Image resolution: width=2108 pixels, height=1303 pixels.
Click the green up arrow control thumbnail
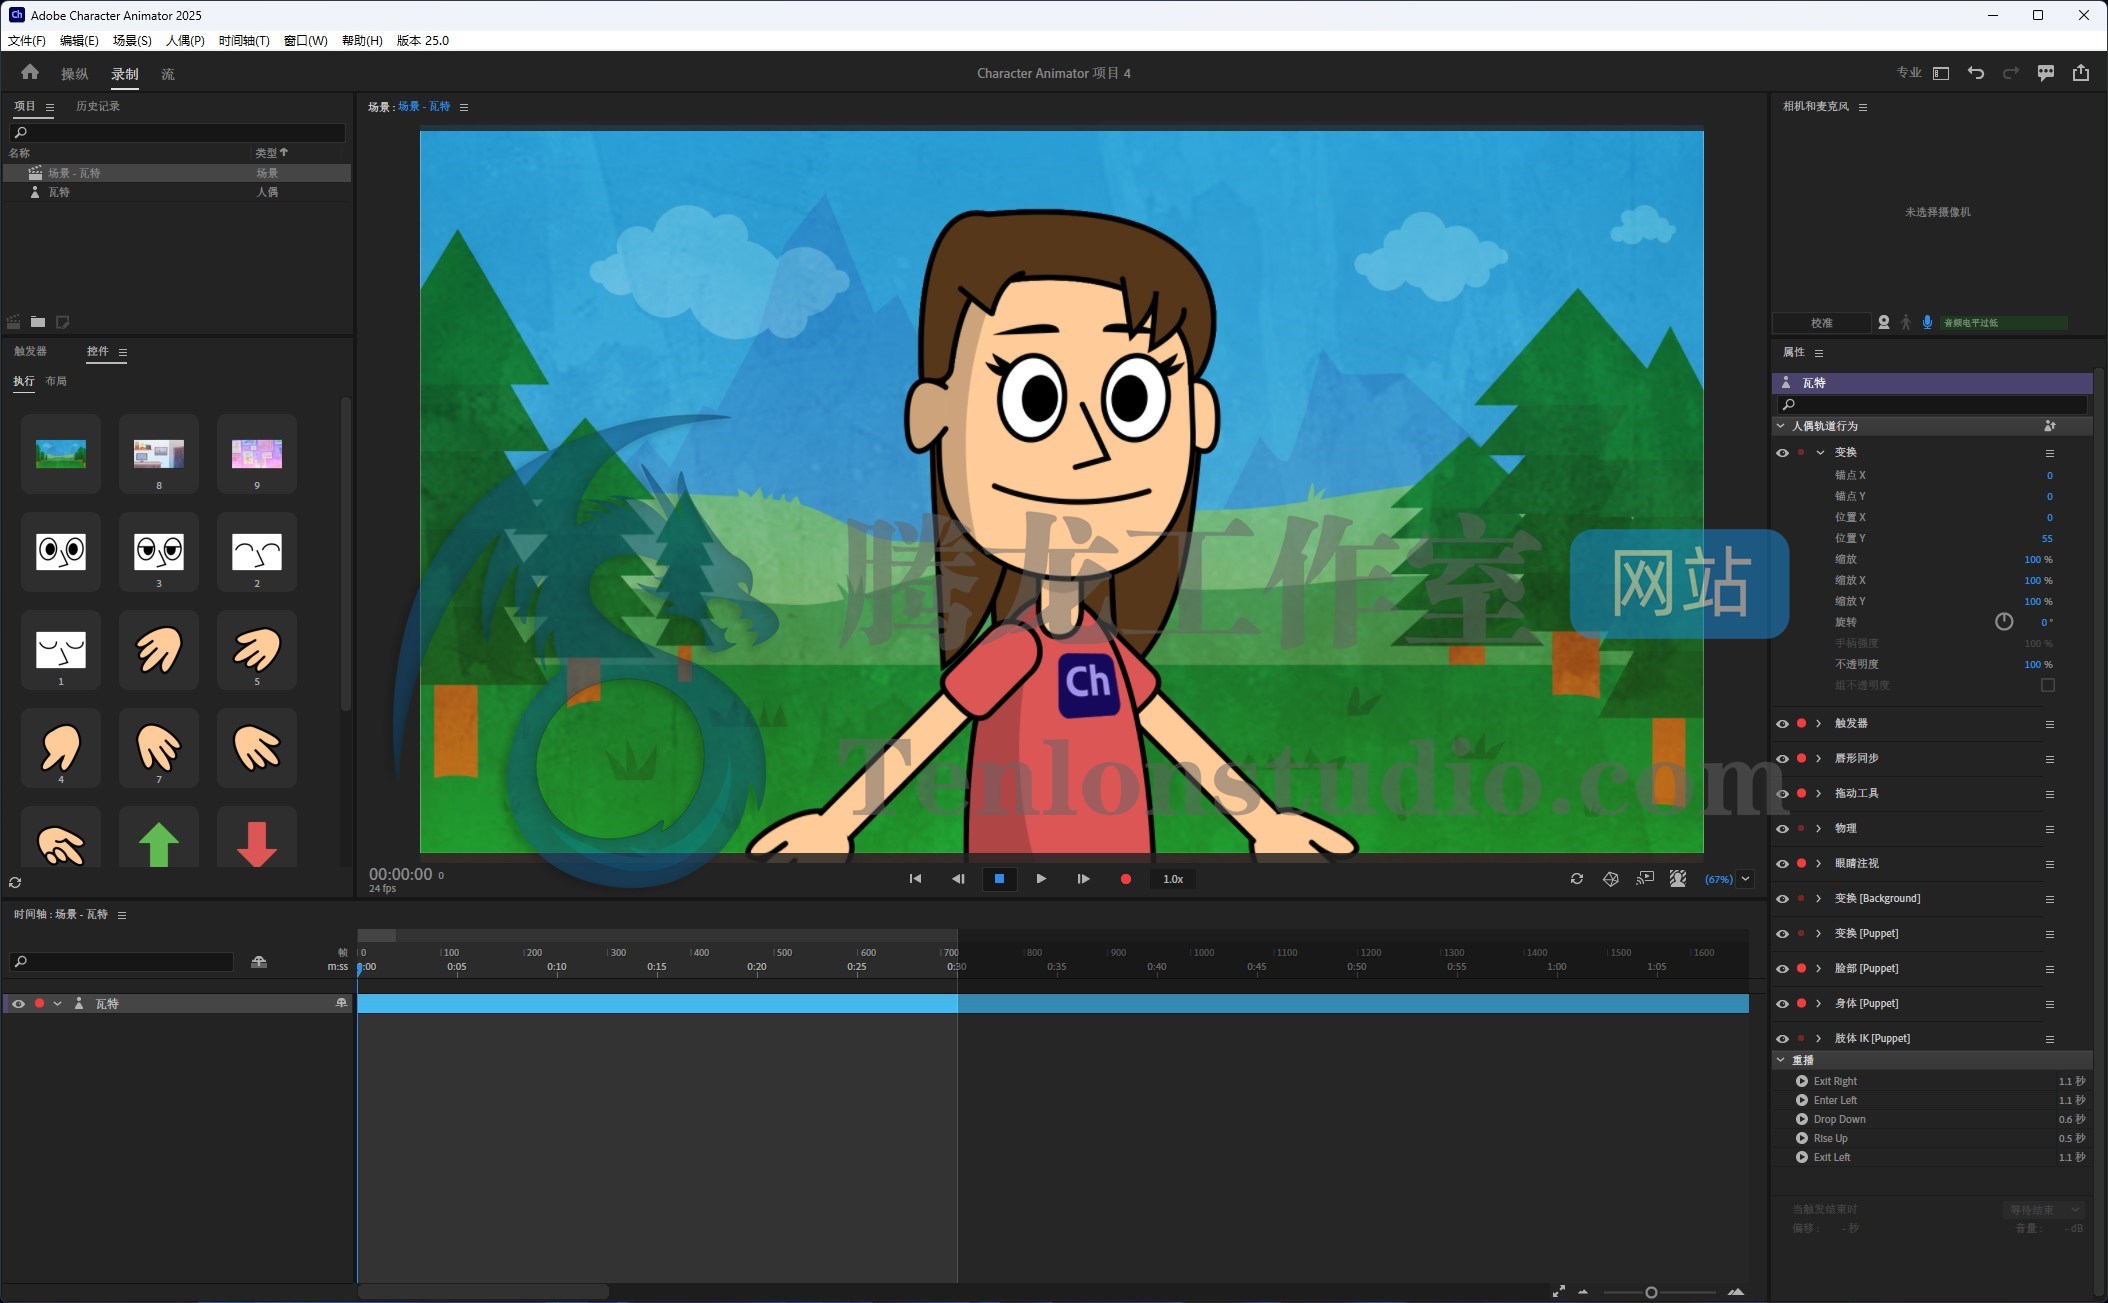tap(158, 843)
